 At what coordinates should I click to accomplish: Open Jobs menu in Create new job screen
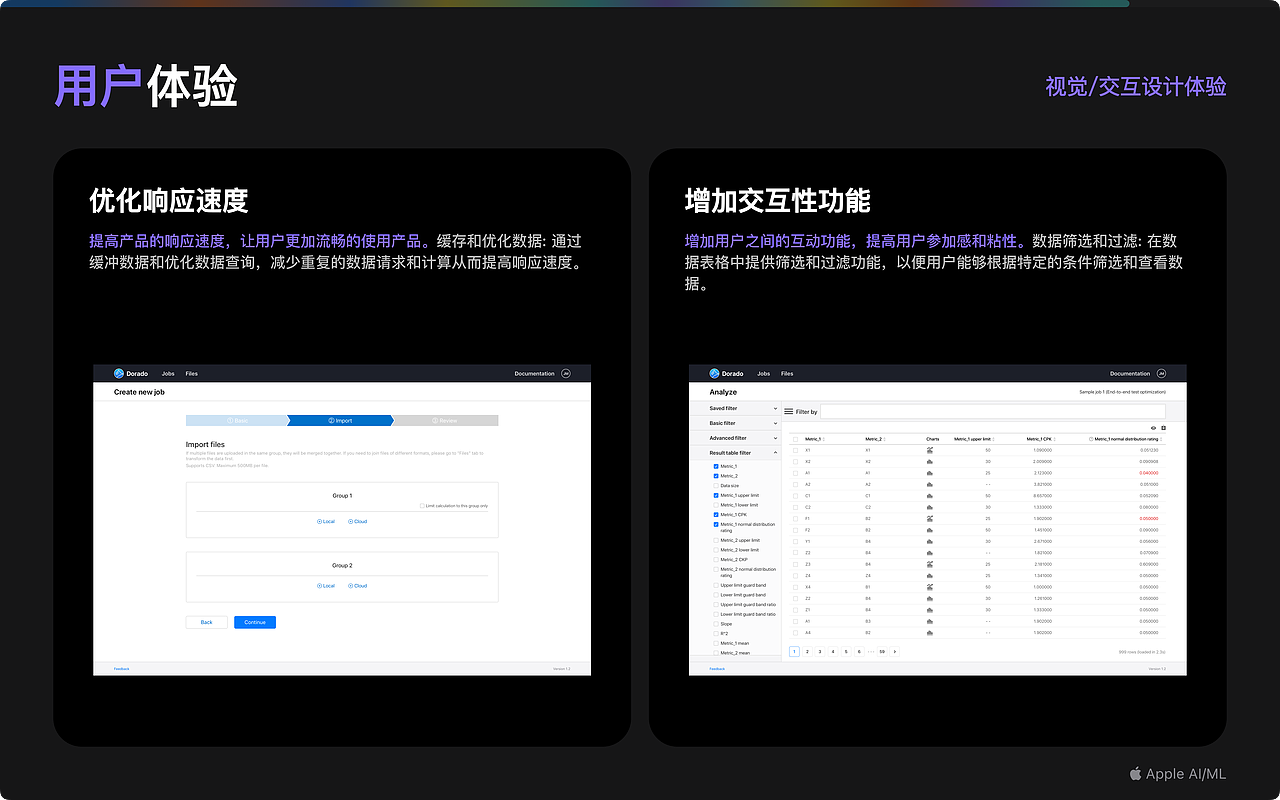pyautogui.click(x=168, y=373)
